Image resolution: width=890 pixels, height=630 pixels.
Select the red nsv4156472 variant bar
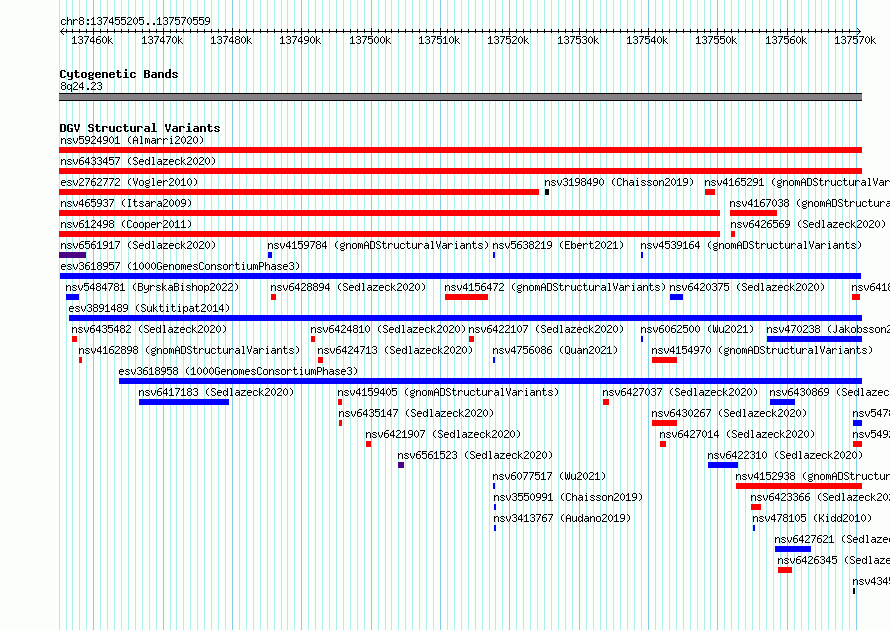point(467,297)
